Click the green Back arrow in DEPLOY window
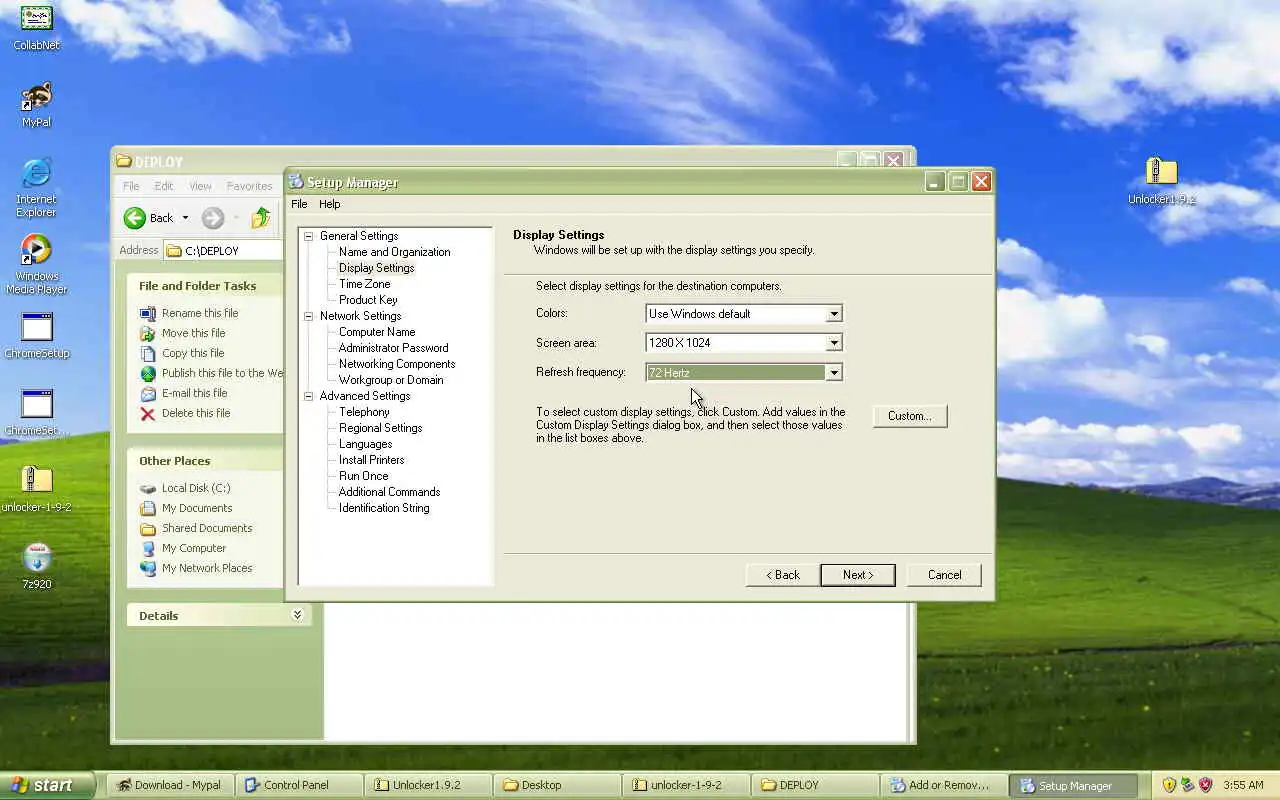This screenshot has height=800, width=1280. pyautogui.click(x=135, y=218)
